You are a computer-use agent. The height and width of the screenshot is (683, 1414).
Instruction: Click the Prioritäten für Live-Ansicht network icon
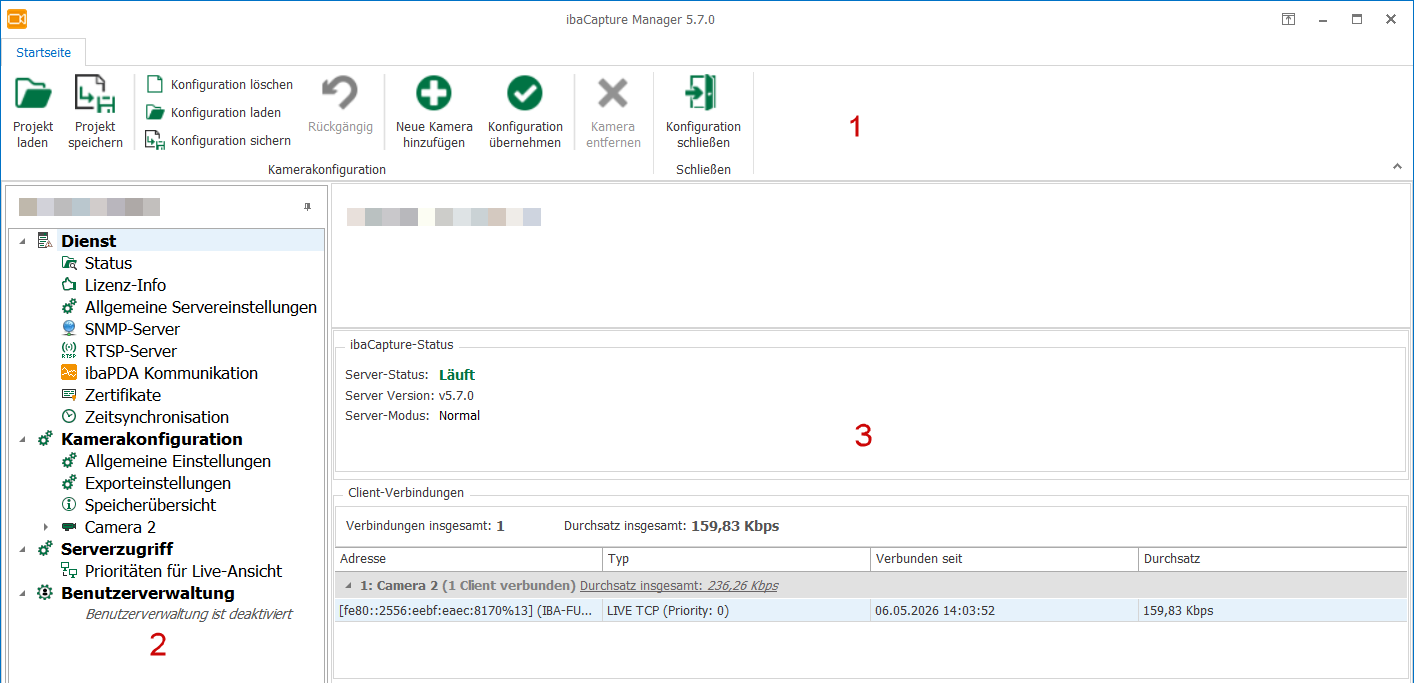69,571
